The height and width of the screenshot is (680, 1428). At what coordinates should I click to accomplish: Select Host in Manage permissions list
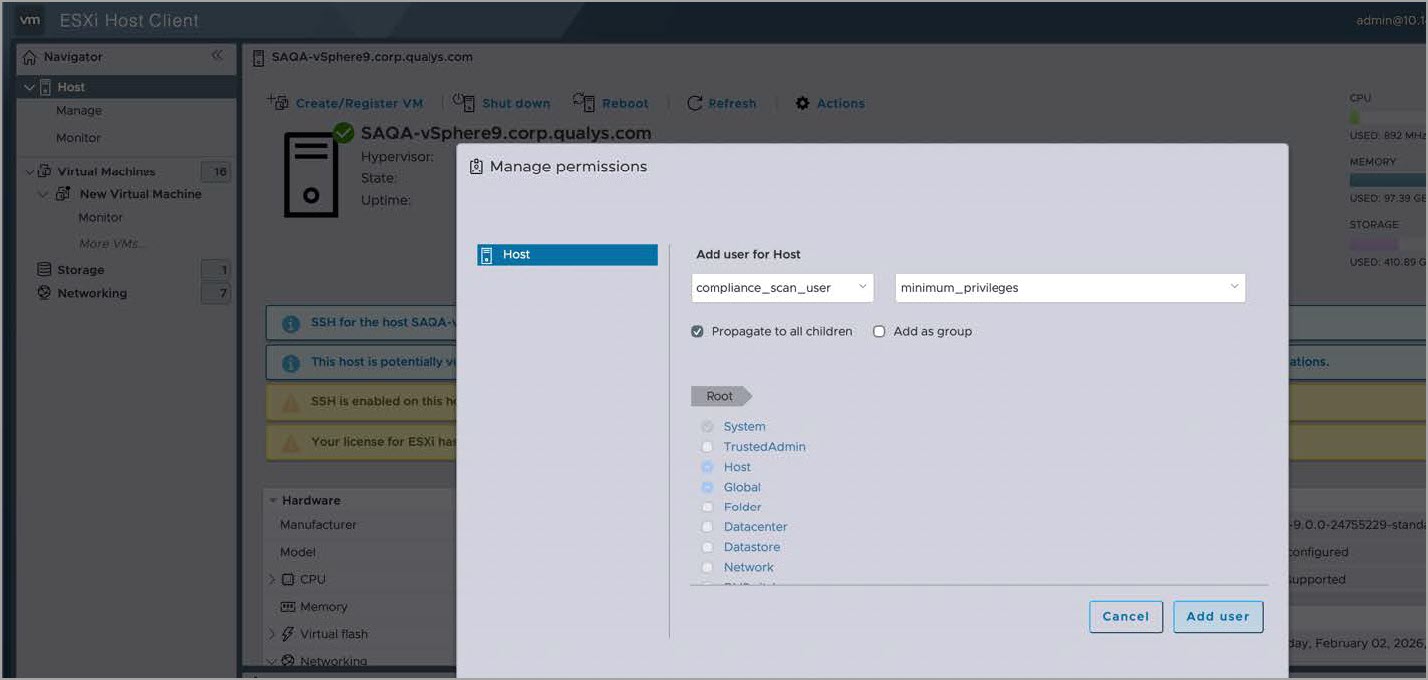tap(567, 255)
